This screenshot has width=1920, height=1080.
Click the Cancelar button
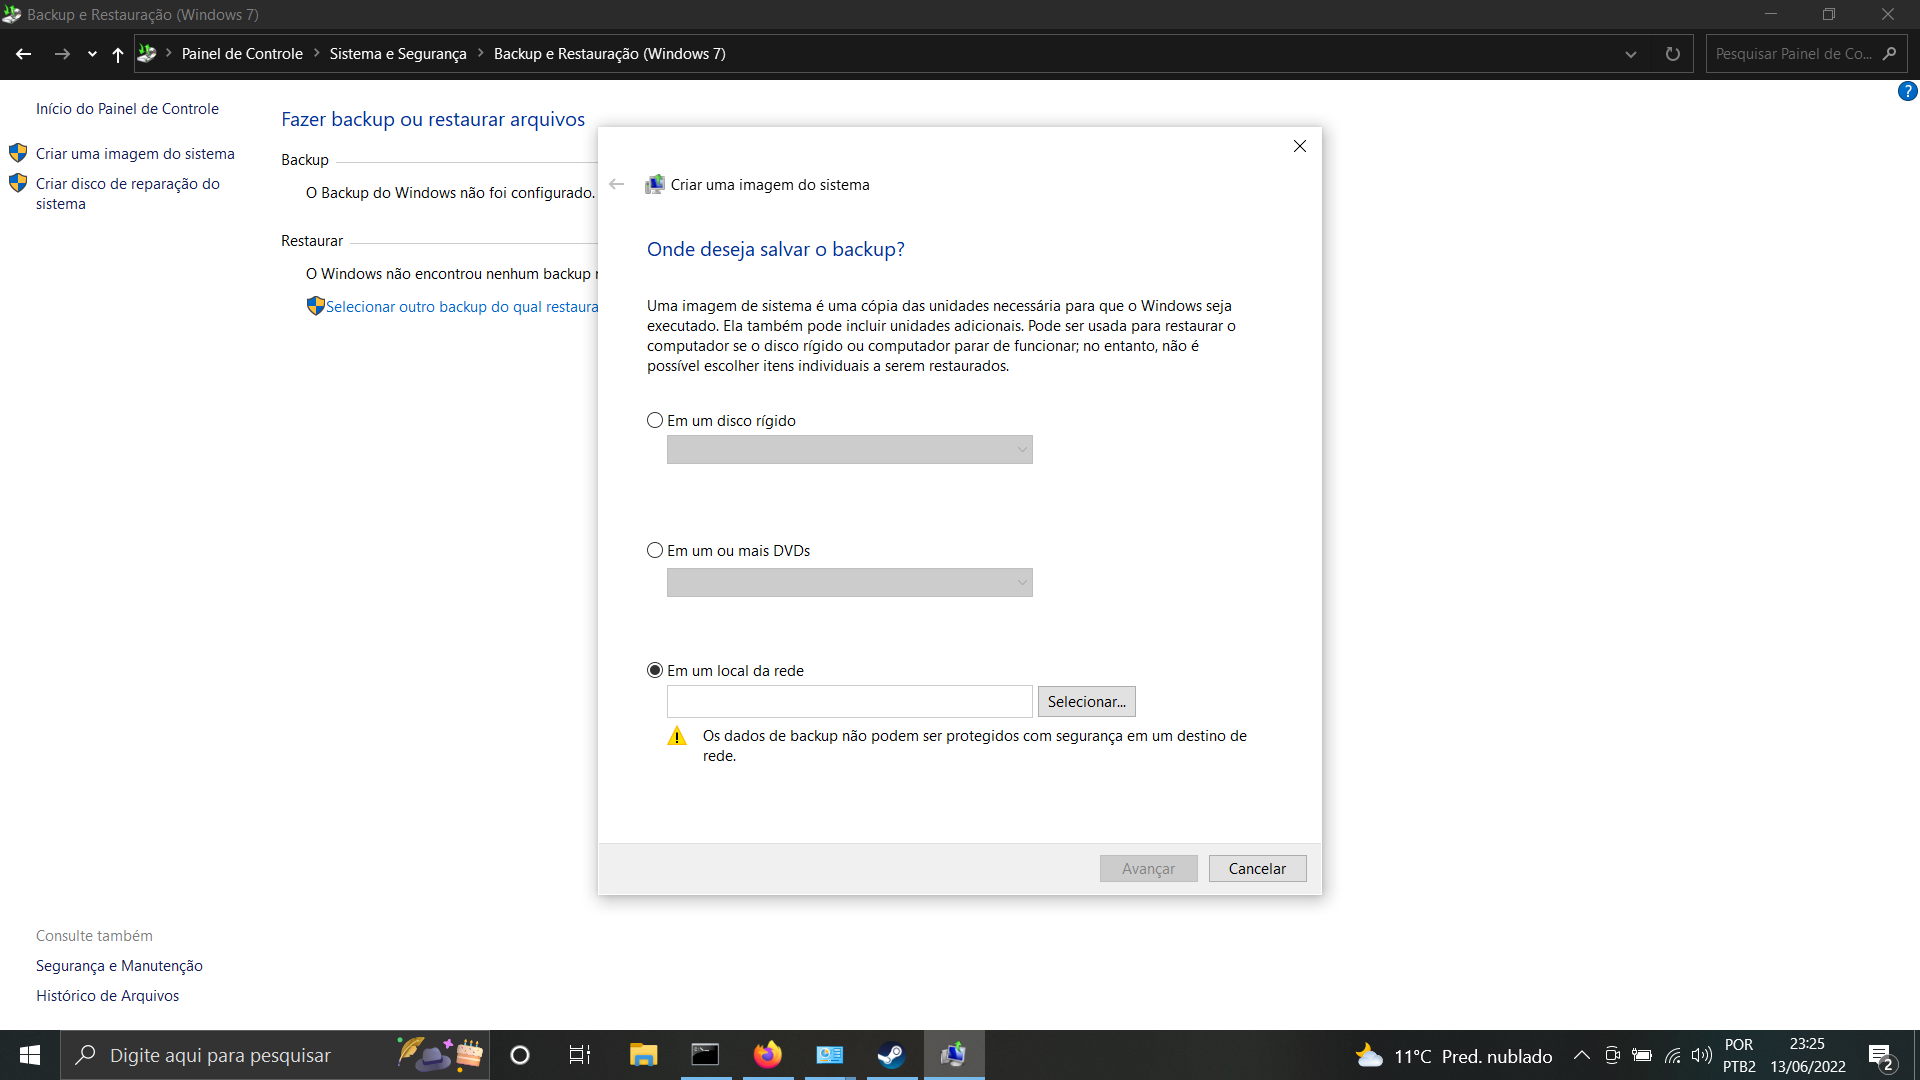pos(1257,868)
